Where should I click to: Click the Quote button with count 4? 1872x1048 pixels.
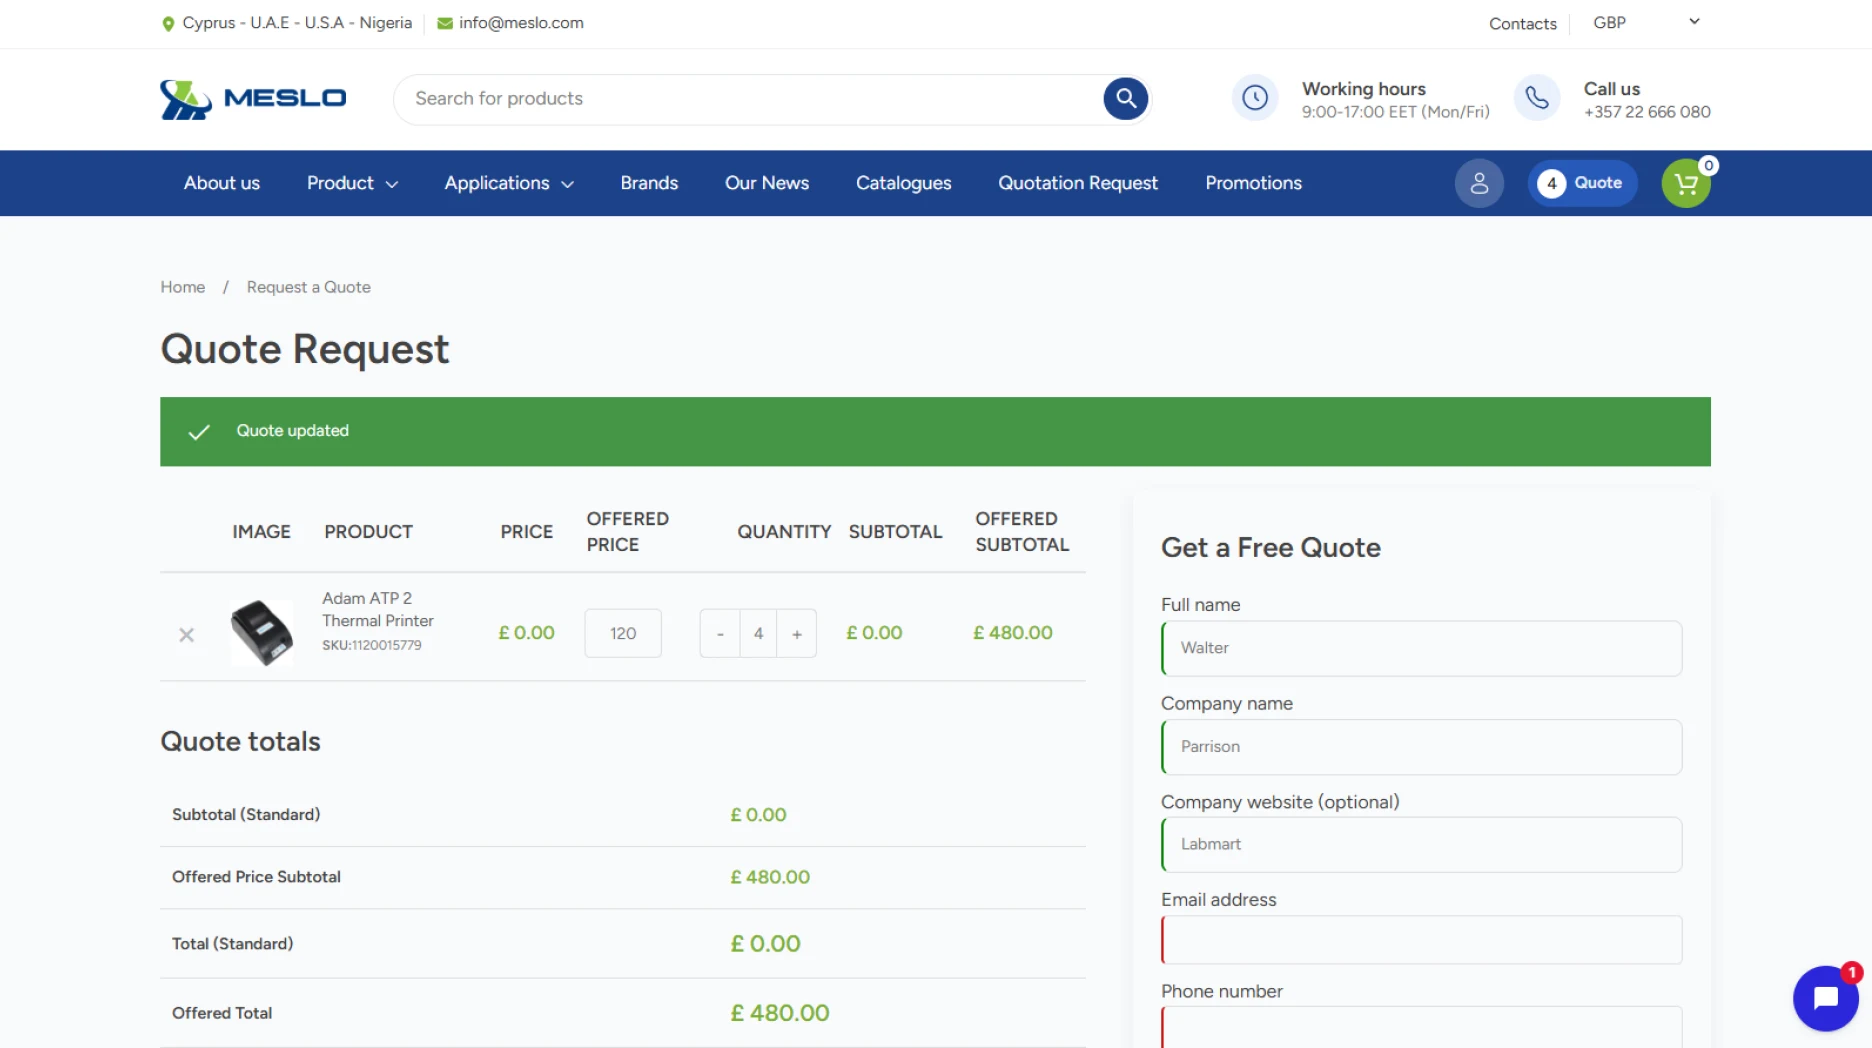coord(1582,183)
